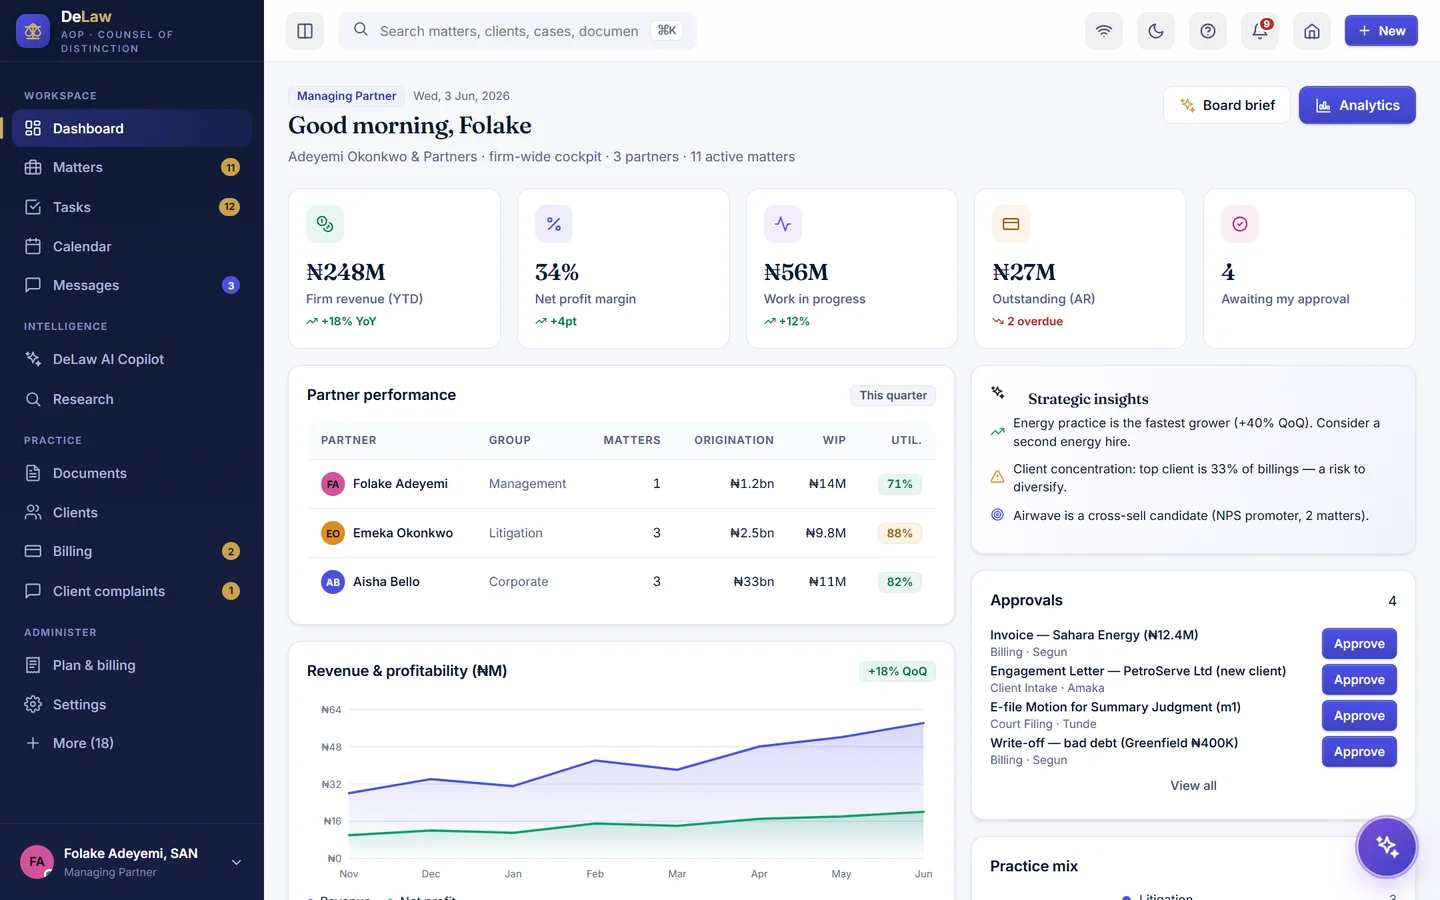Approve the Sahara Energy invoice
Image resolution: width=1440 pixels, height=900 pixels.
coord(1359,644)
